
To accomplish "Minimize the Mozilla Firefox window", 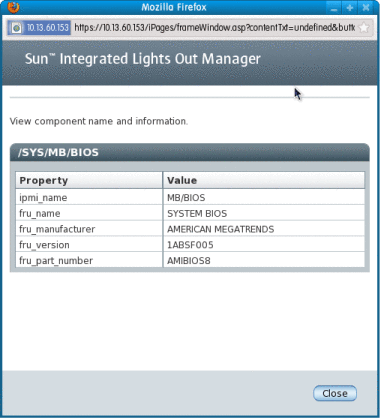I will click(333, 7).
